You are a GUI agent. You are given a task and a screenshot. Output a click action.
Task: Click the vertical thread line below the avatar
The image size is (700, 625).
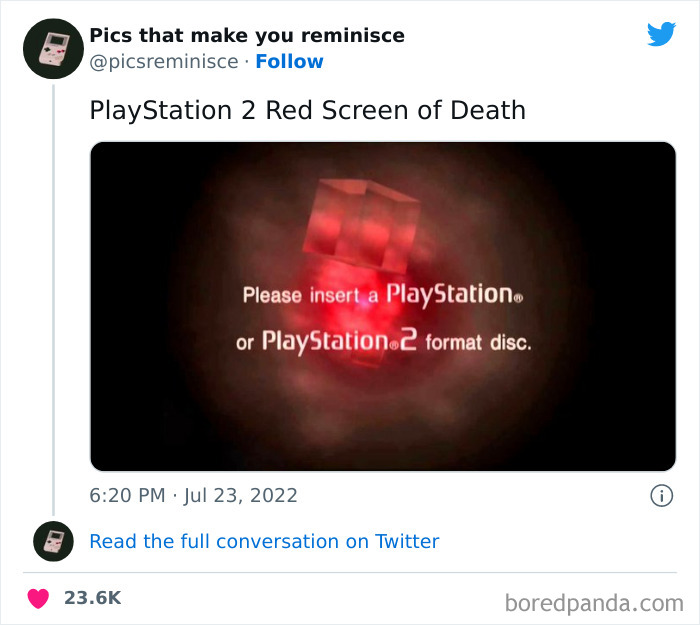(x=52, y=300)
